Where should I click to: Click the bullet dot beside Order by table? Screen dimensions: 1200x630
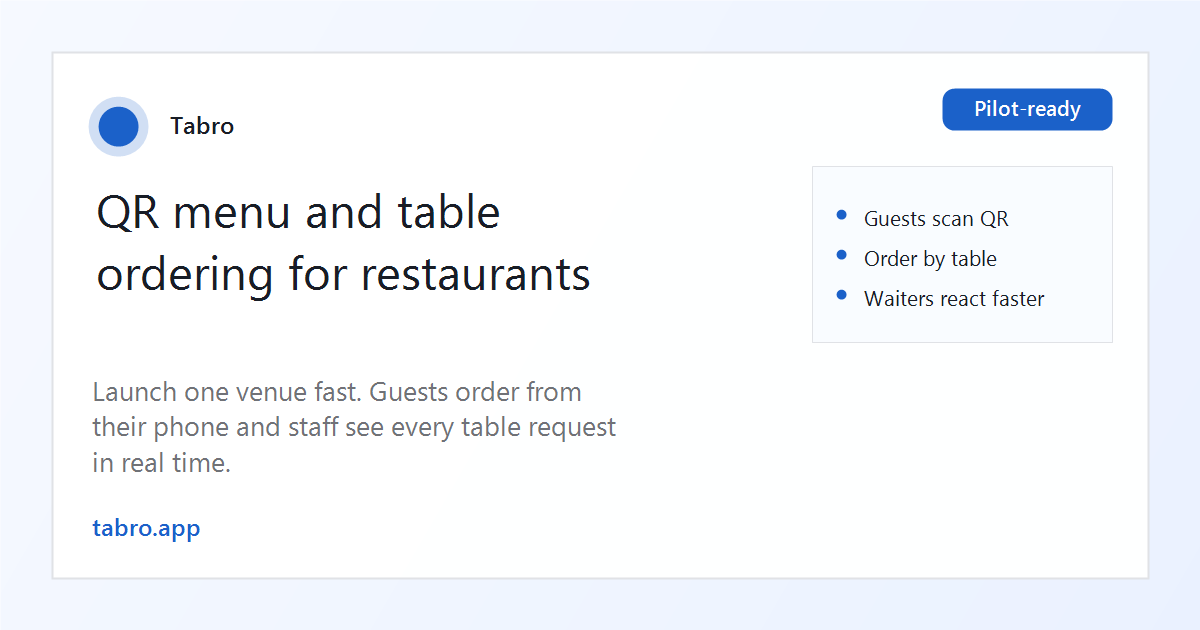pos(841,255)
